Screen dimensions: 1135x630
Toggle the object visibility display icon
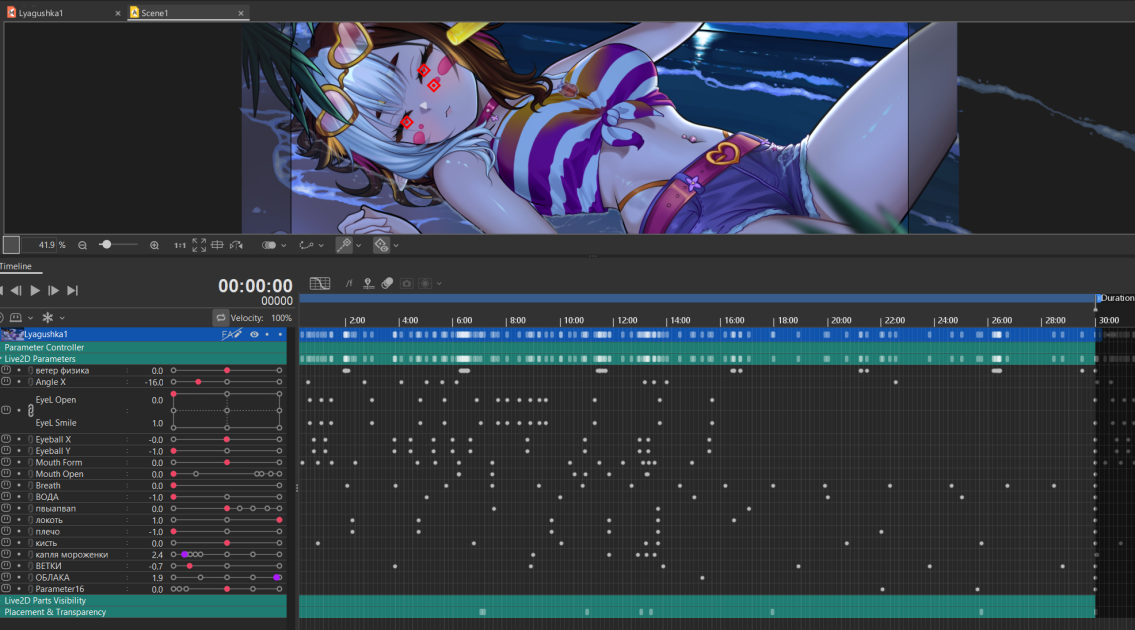click(381, 245)
